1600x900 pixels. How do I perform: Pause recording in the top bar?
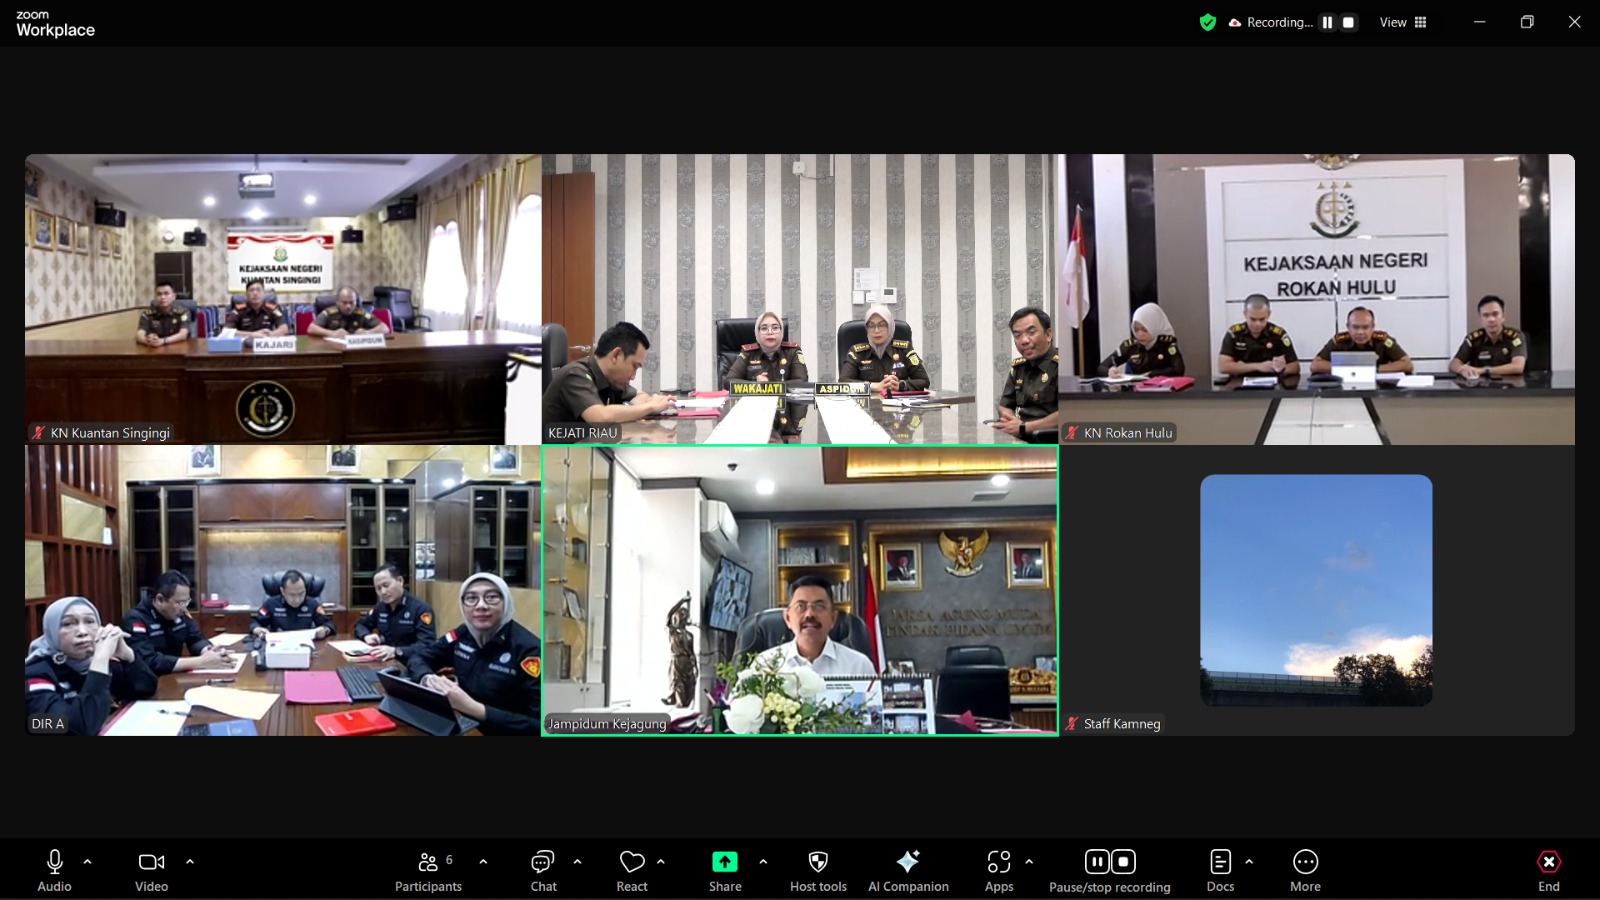point(1327,22)
